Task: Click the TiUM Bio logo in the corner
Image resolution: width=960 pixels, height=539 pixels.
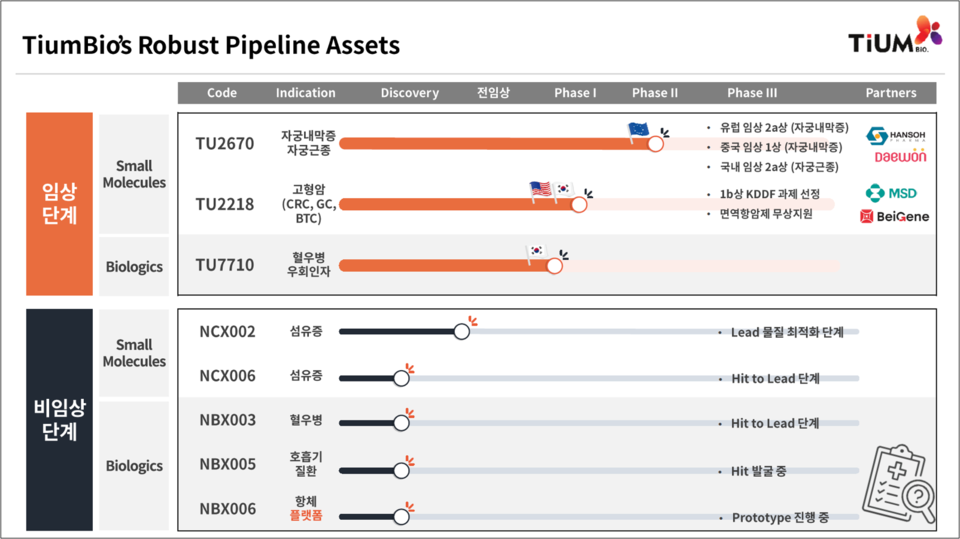Action: pyautogui.click(x=893, y=38)
